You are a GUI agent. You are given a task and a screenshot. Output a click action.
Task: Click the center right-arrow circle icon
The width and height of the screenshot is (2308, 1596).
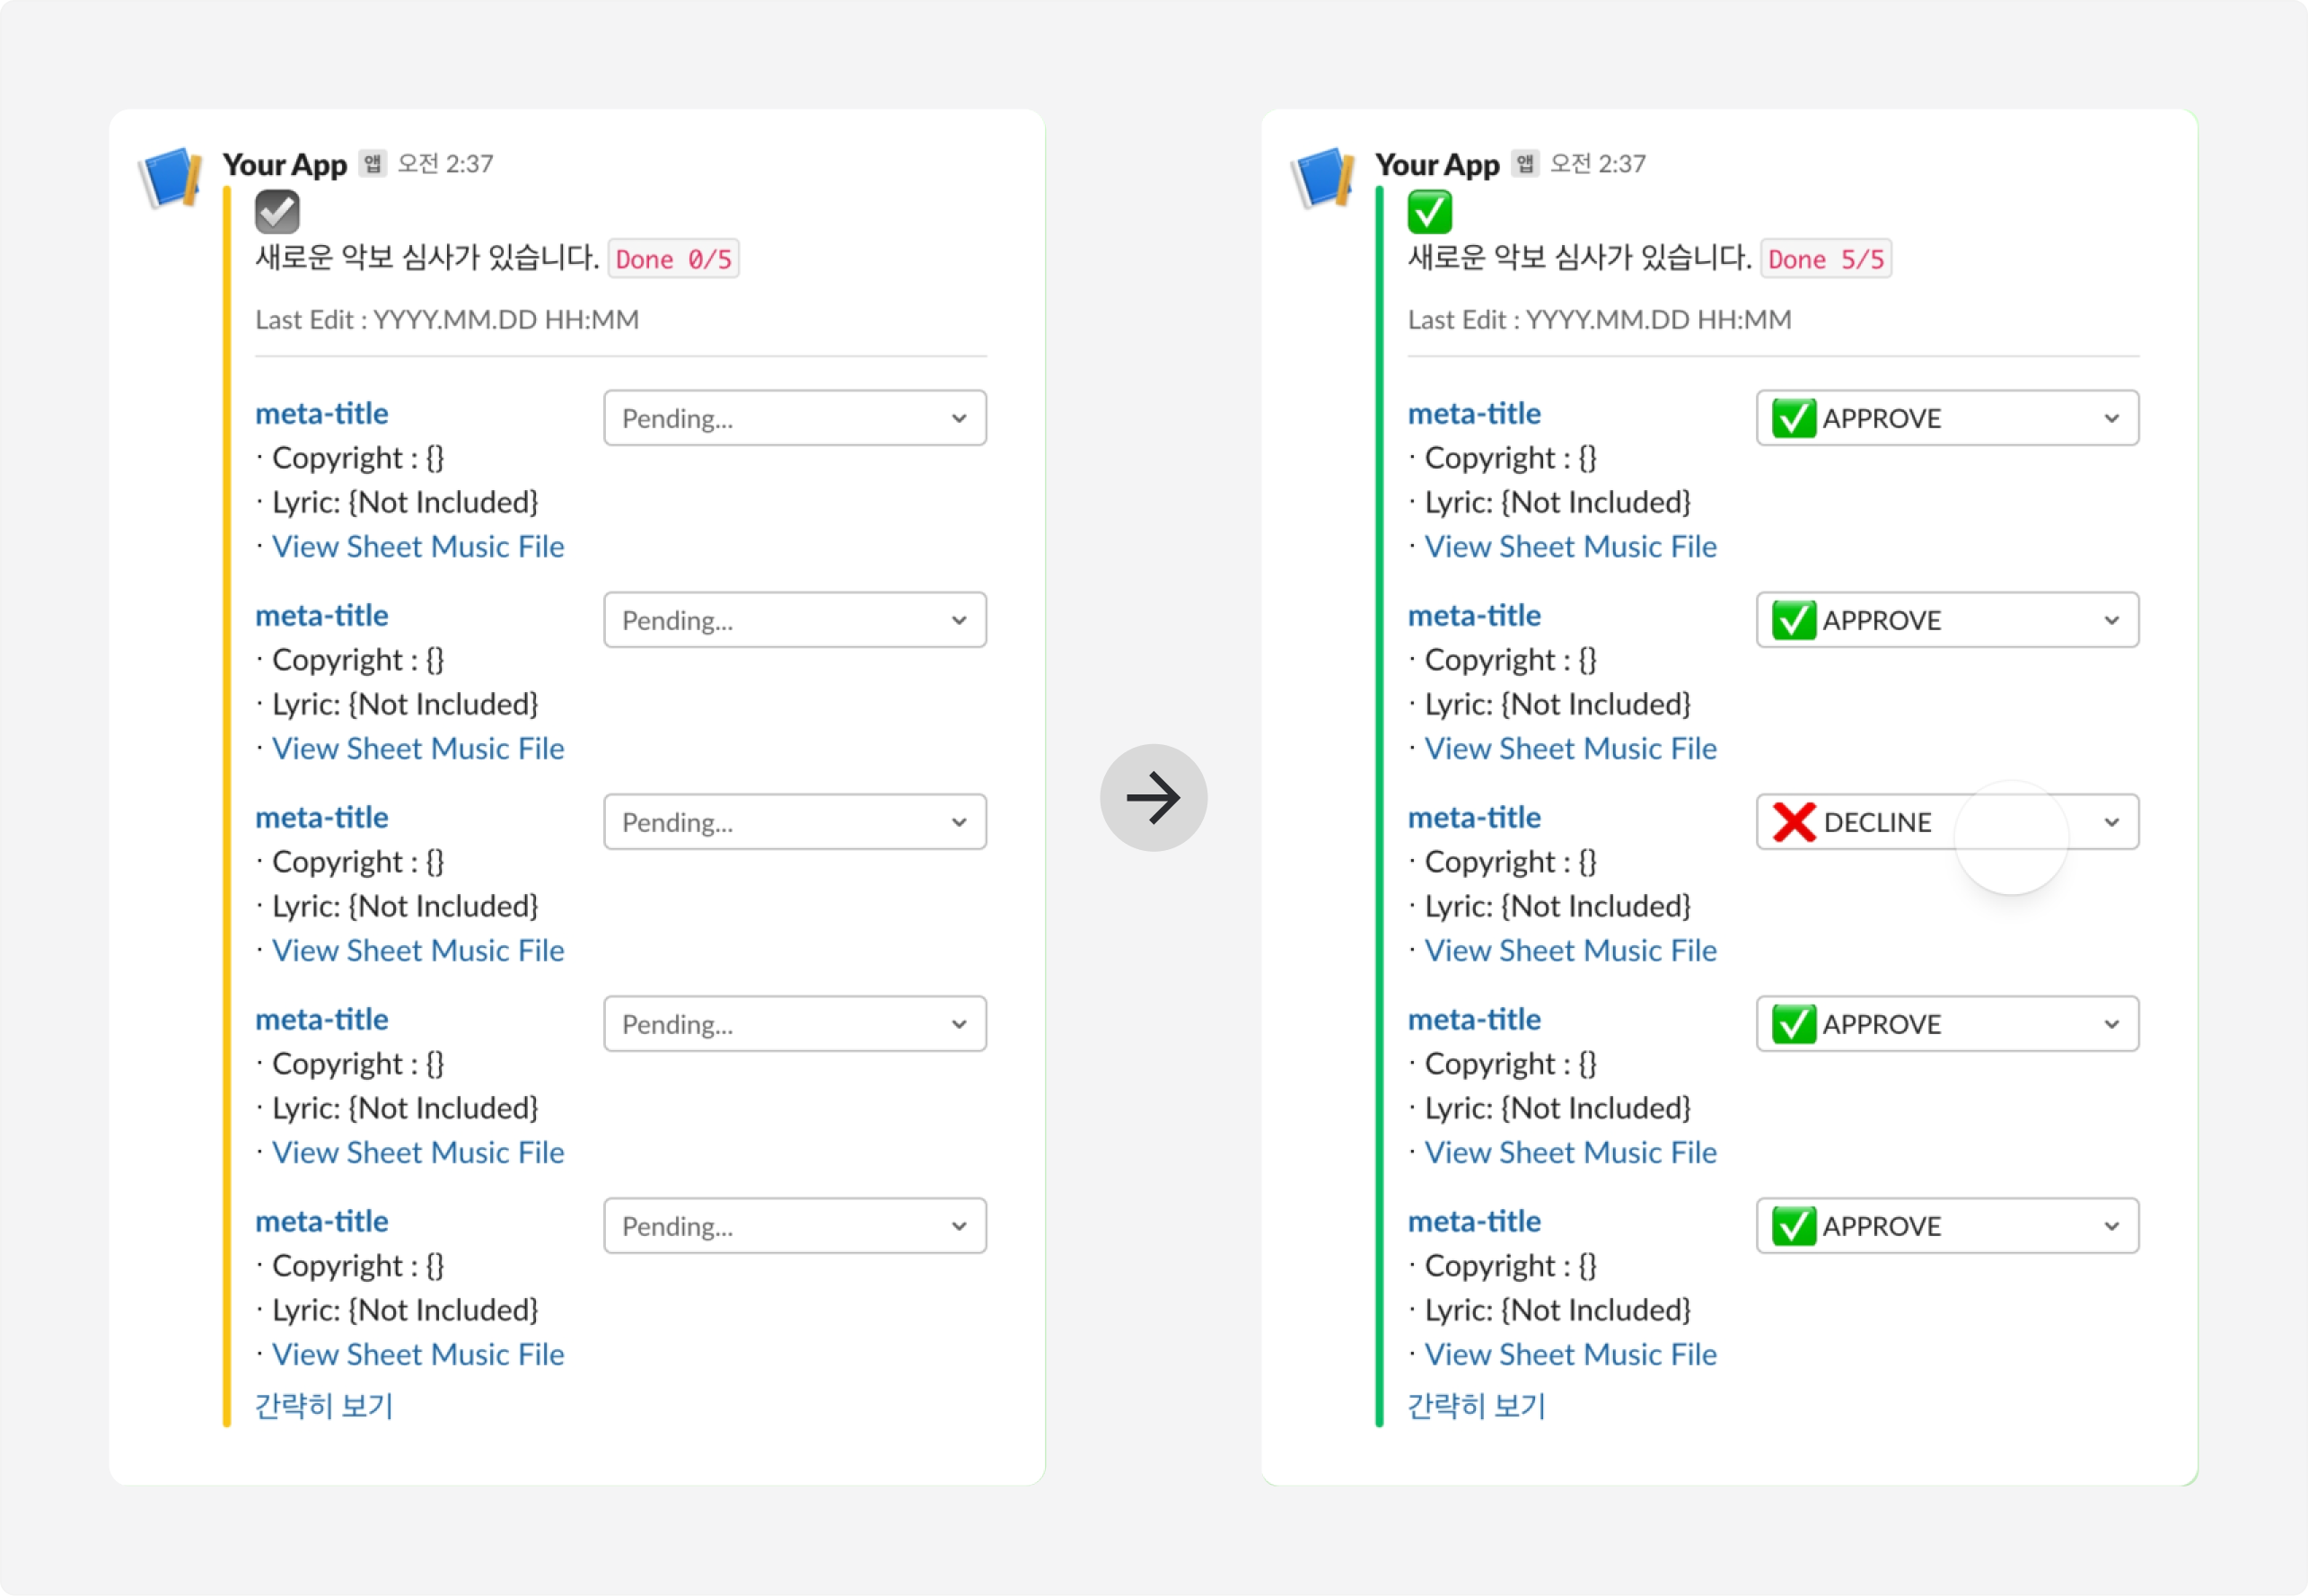tap(1153, 798)
